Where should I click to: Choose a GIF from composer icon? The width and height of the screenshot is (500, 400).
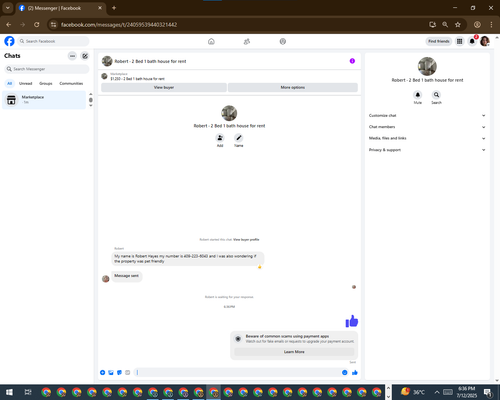click(x=127, y=372)
